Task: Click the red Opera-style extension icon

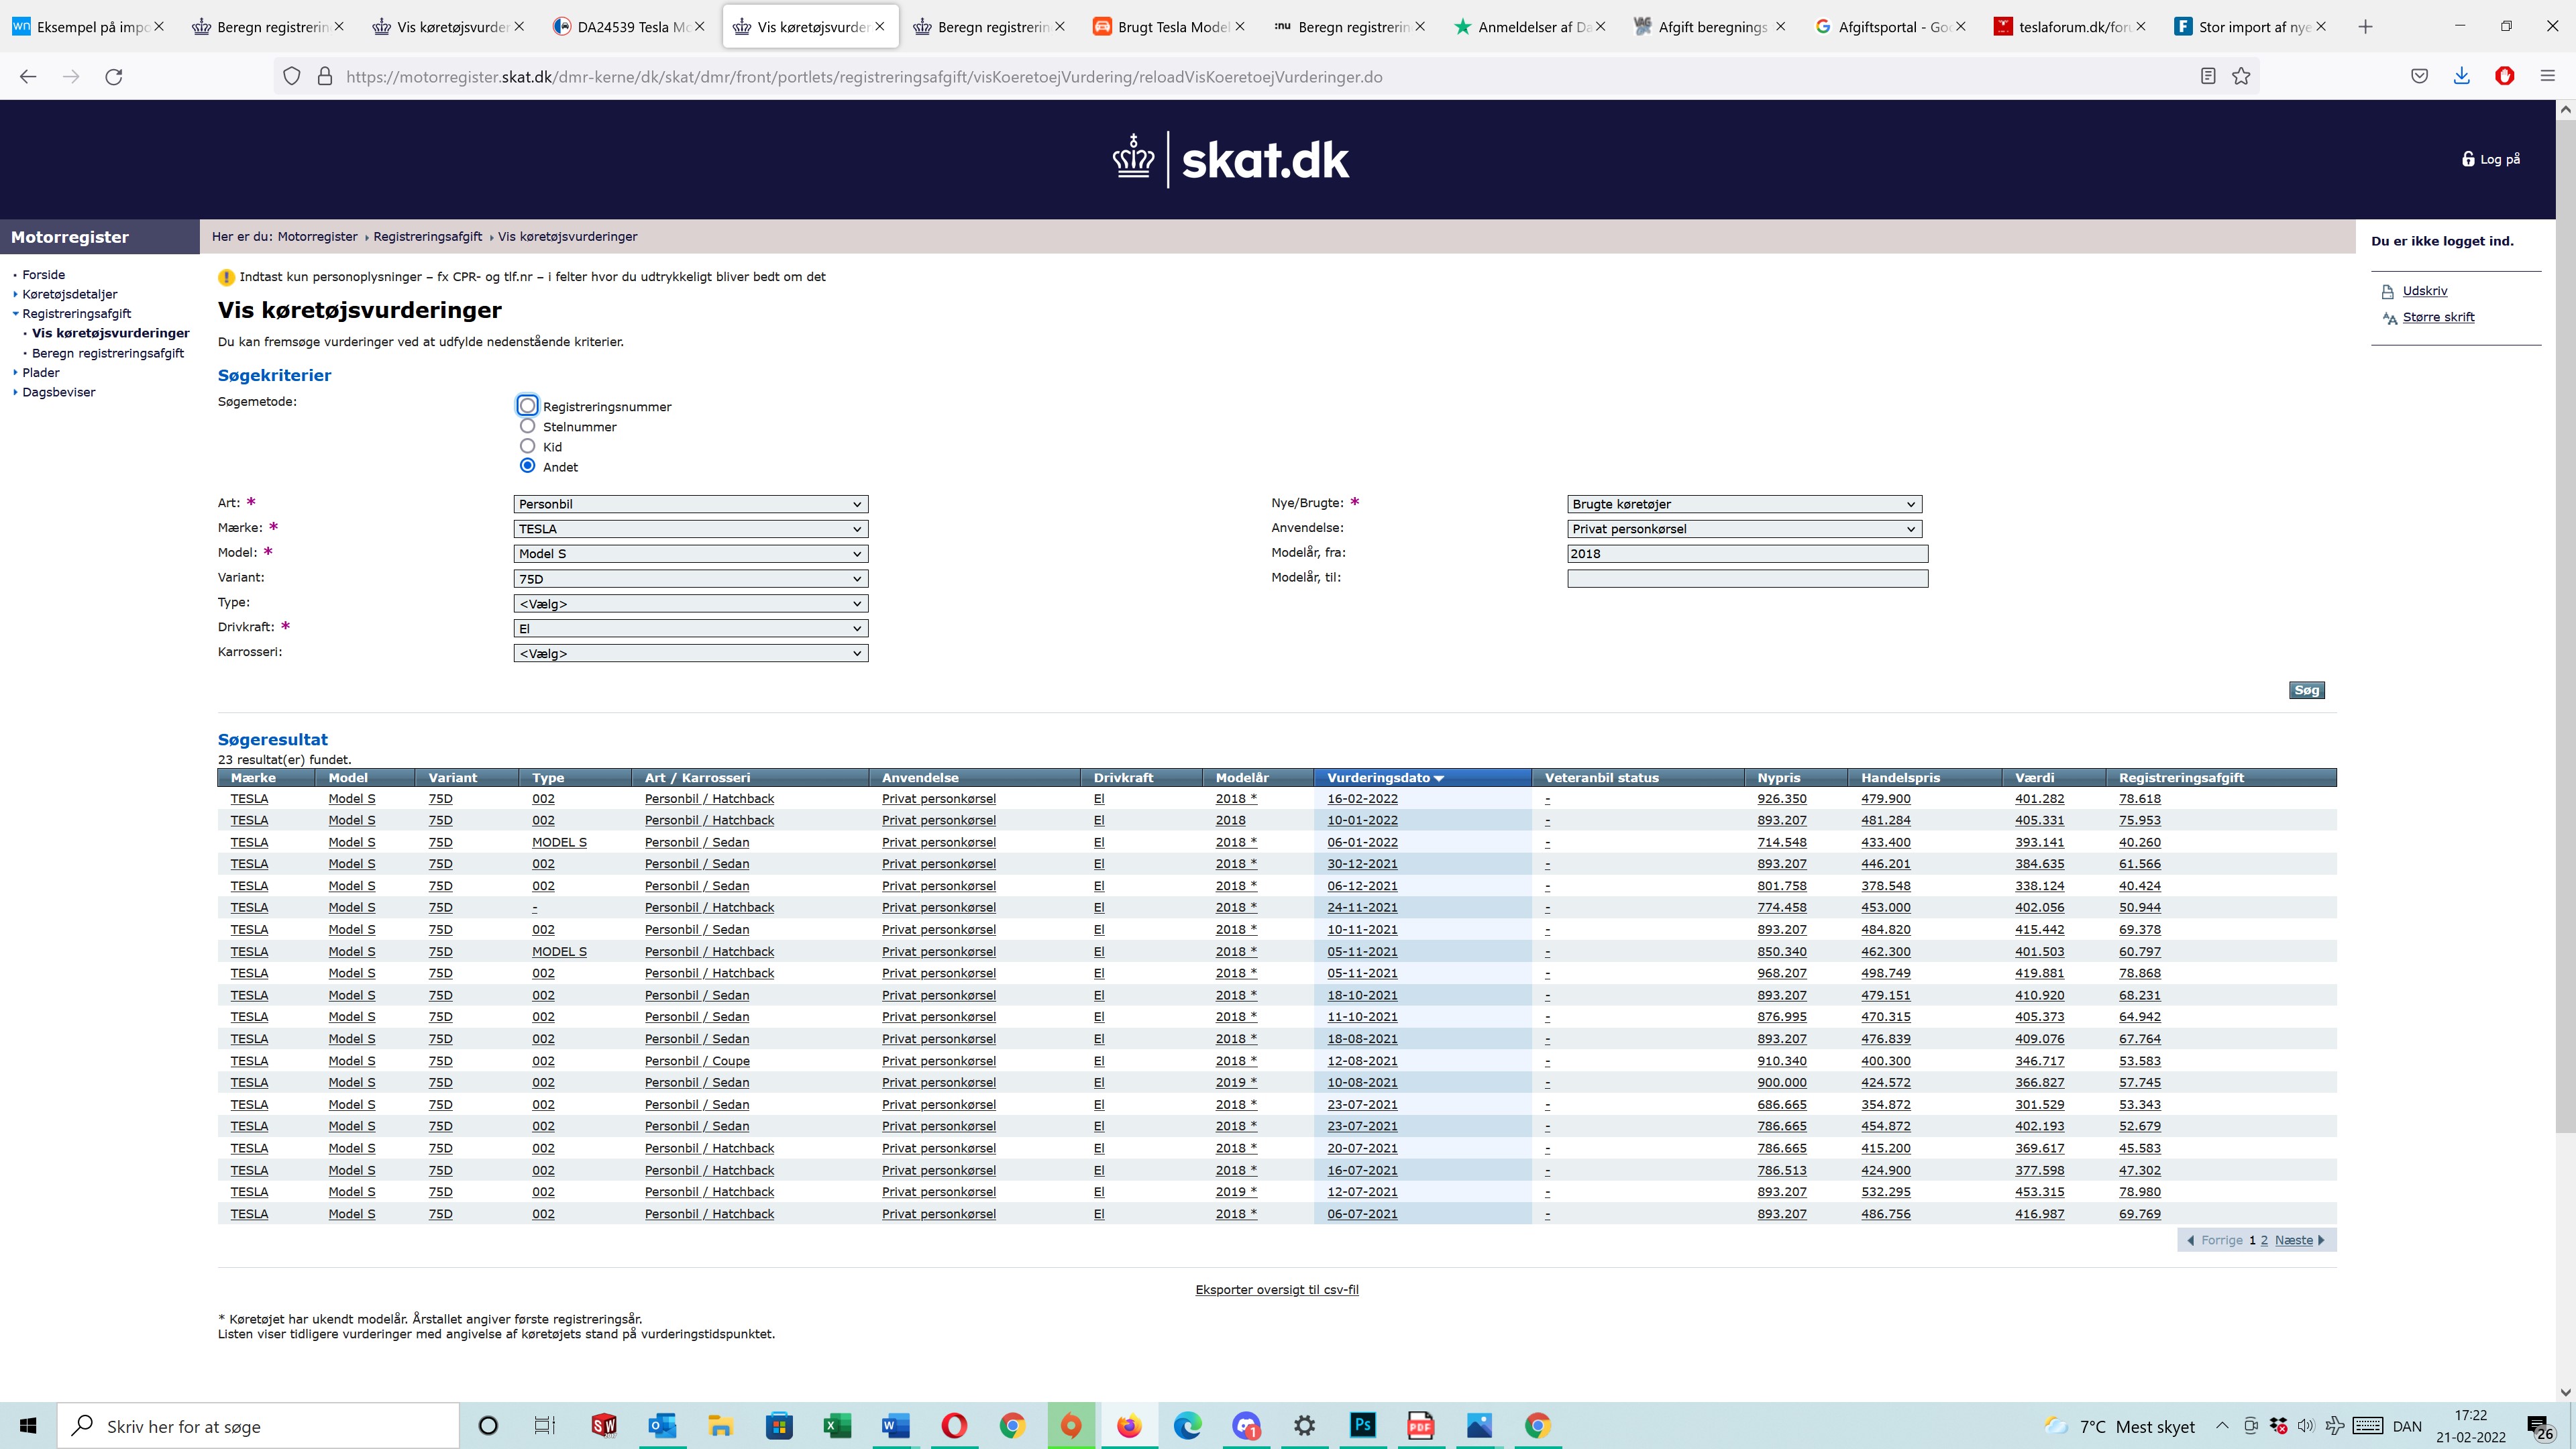Action: click(x=2505, y=76)
